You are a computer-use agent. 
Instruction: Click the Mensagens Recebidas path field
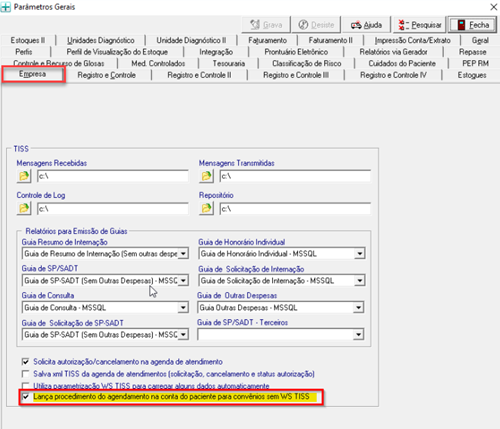(113, 176)
